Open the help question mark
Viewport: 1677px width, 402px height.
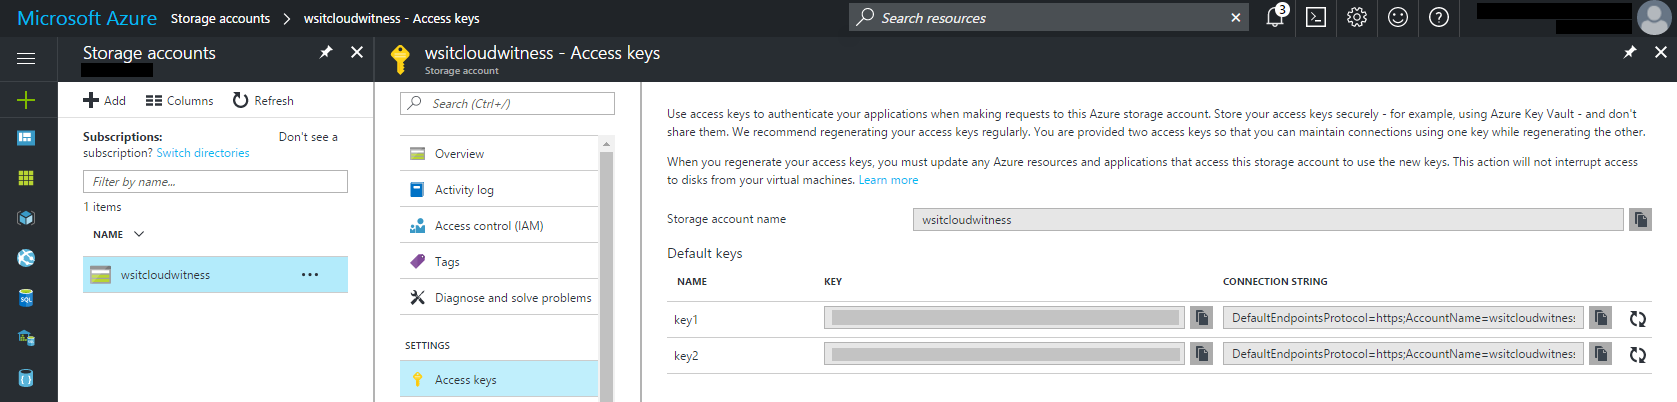pos(1439,17)
